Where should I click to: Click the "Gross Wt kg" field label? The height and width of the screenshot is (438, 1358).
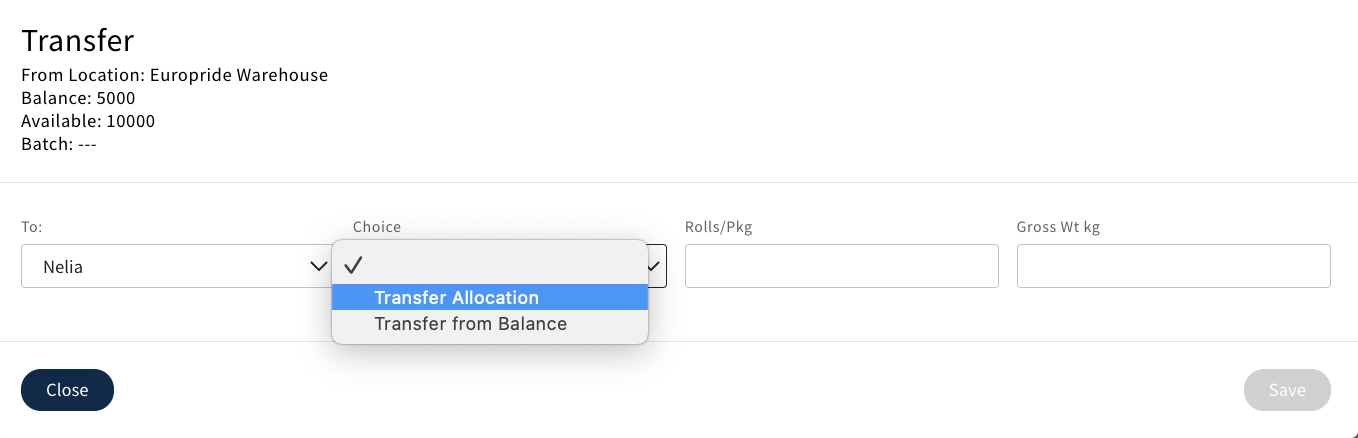coord(1058,227)
